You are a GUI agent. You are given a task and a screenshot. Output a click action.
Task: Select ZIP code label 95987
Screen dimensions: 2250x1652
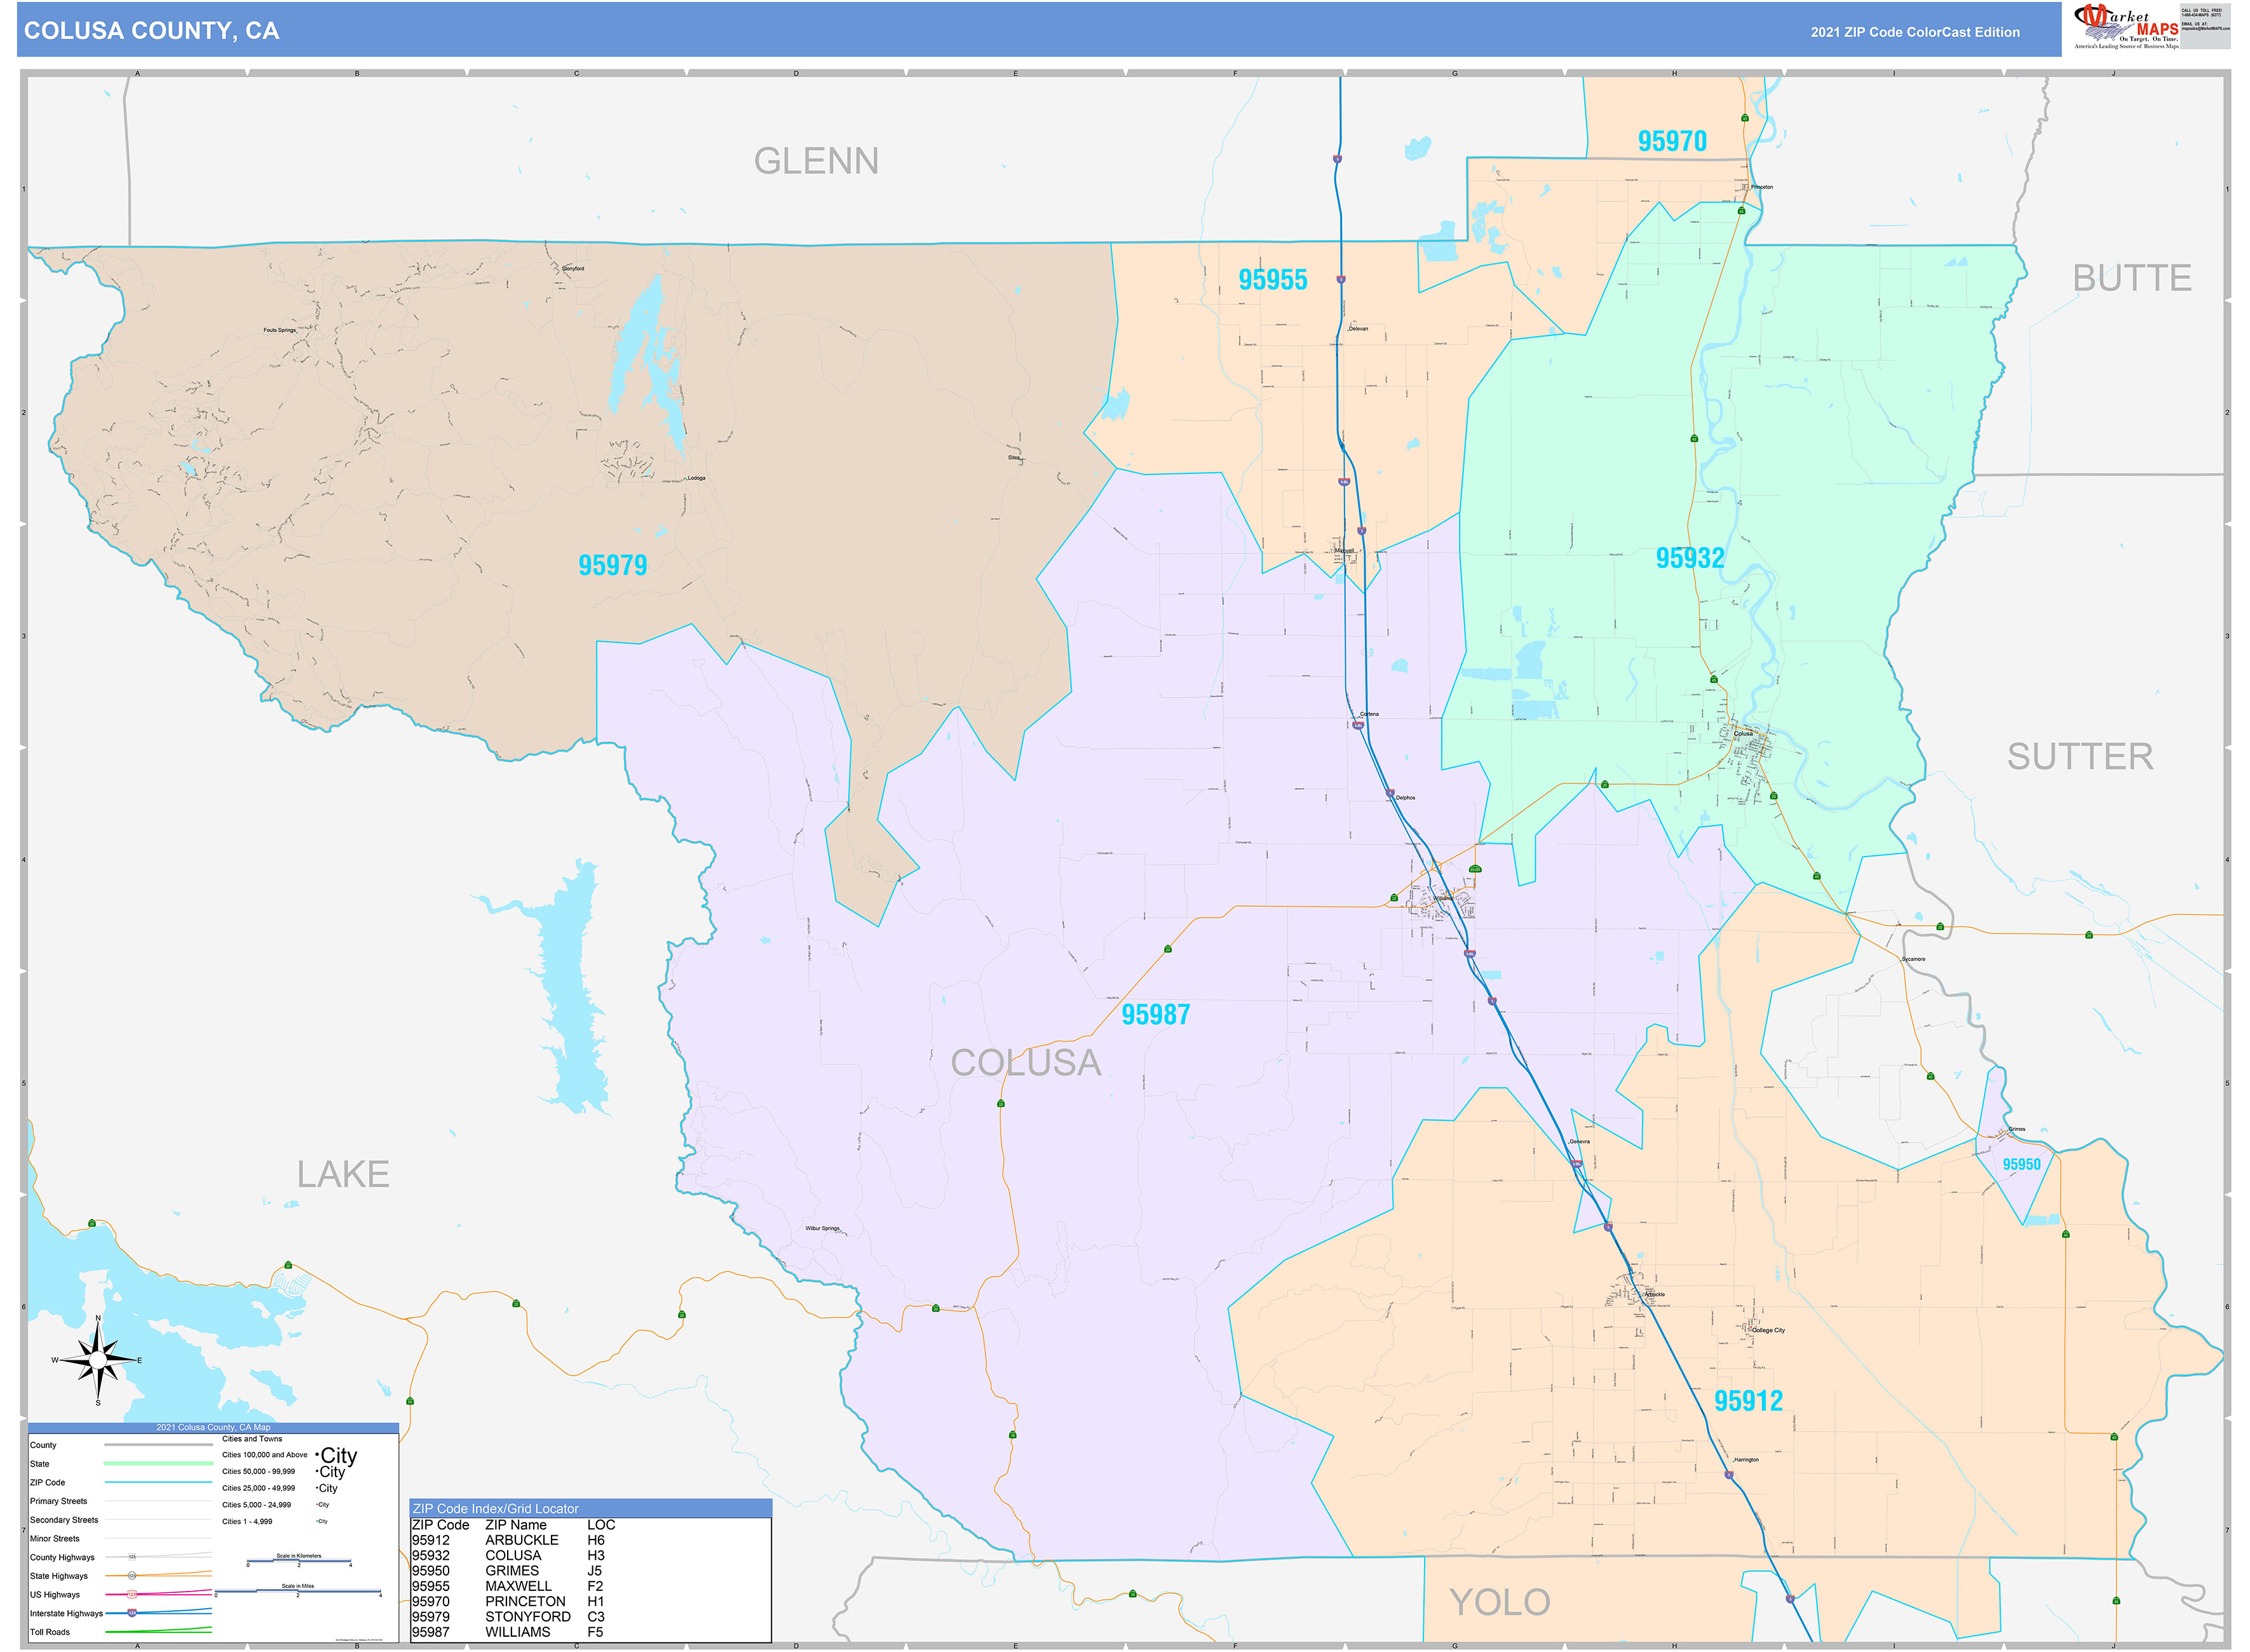1155,1014
